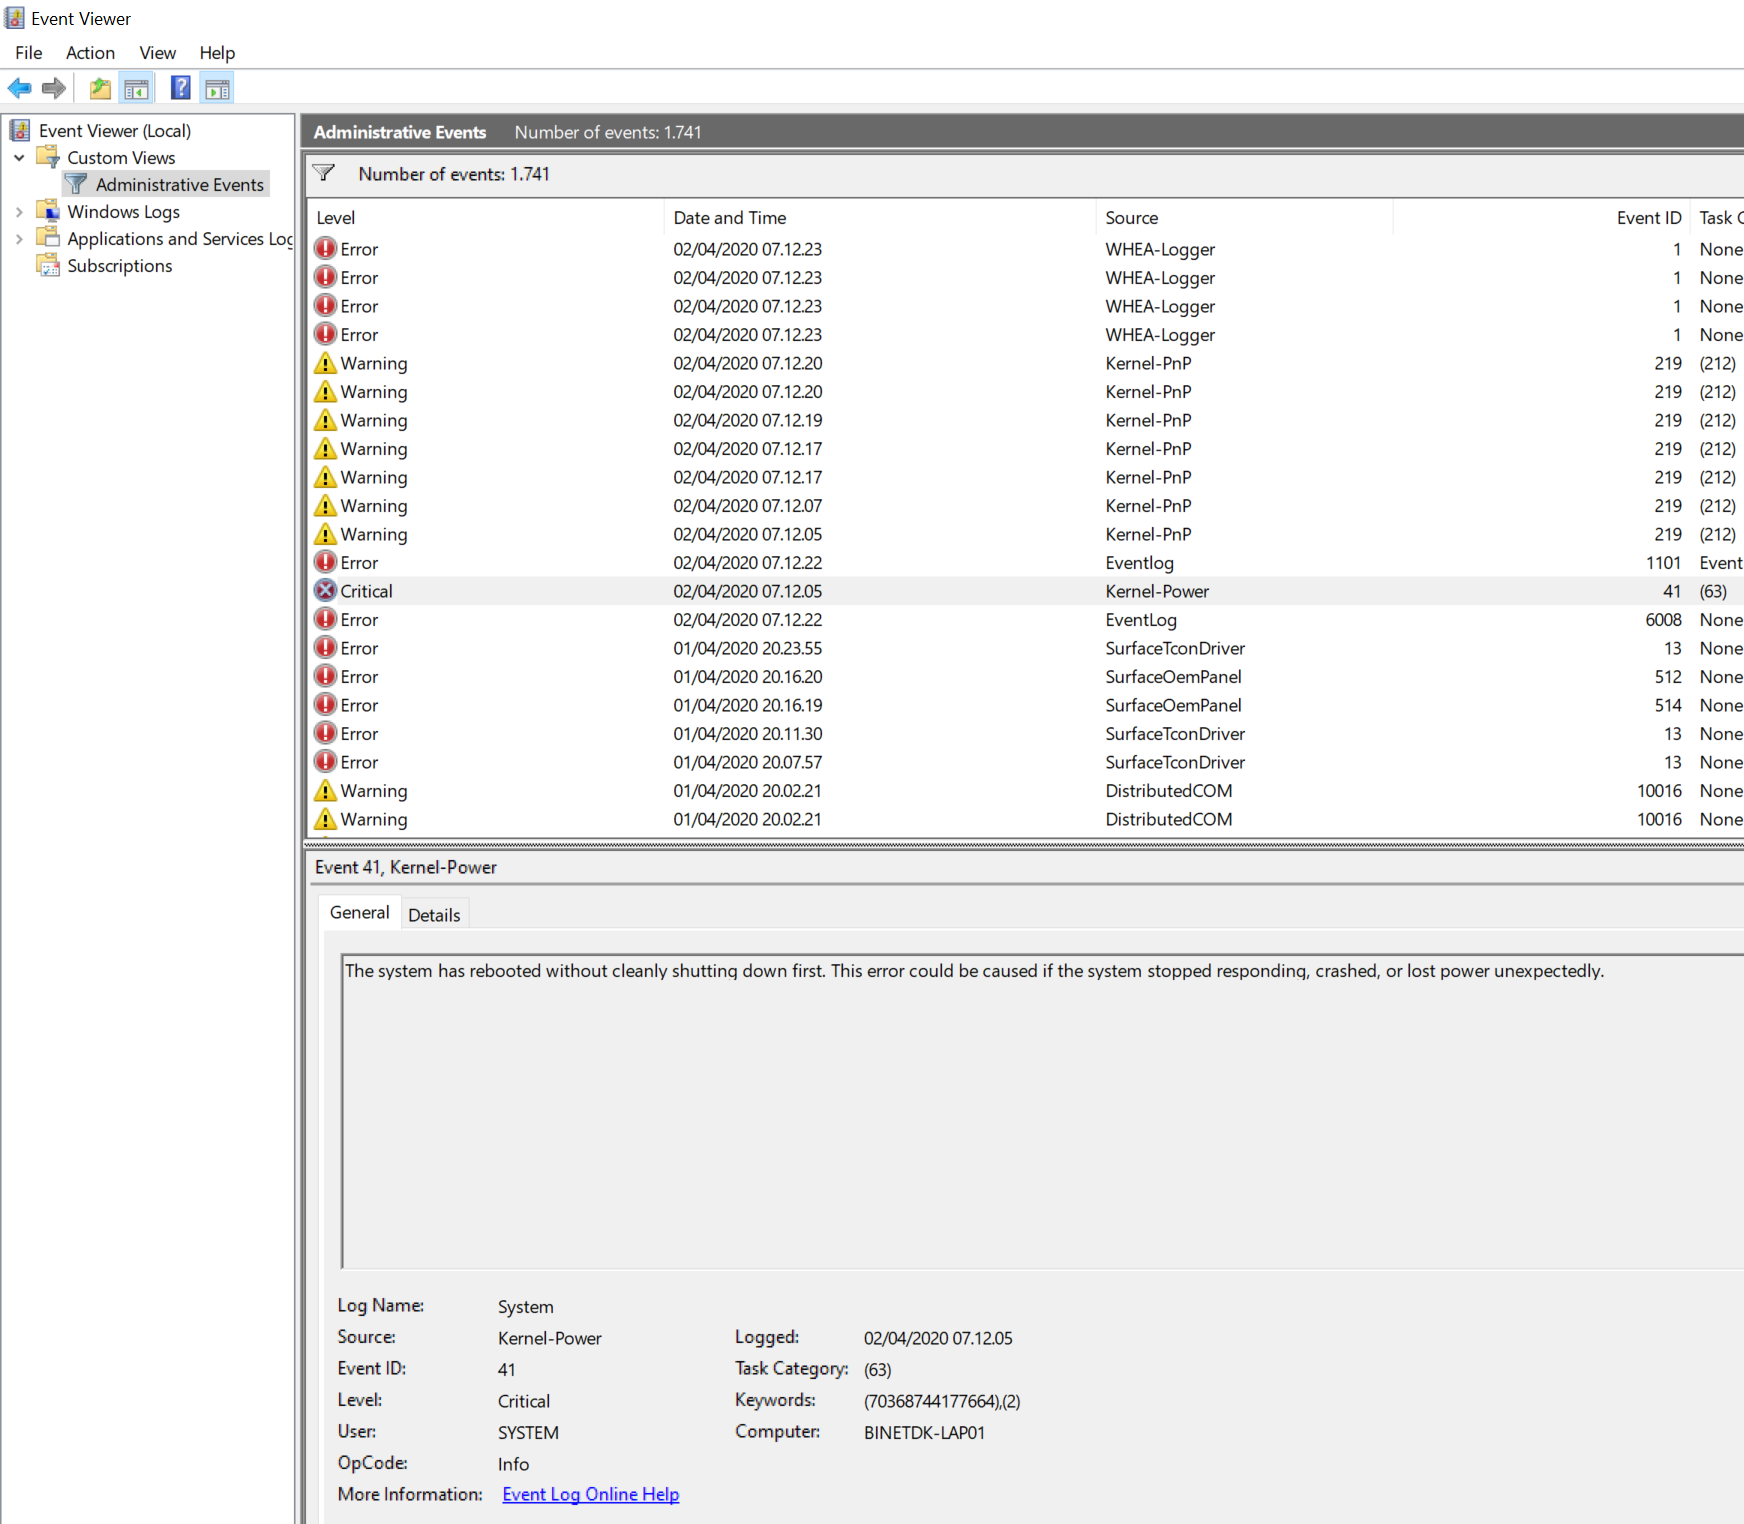Select Applications and Services Logs label

point(180,239)
